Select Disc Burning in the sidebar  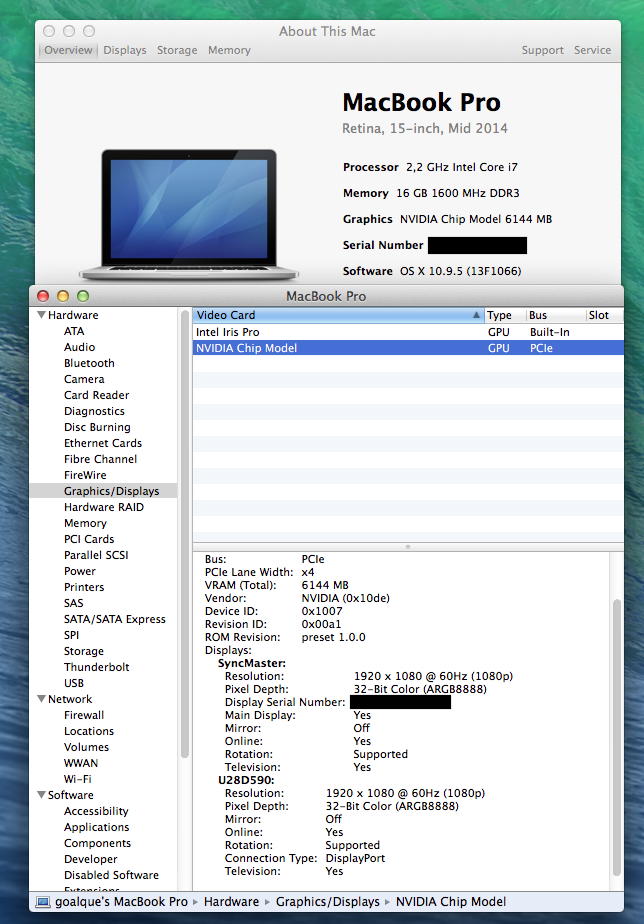(x=97, y=427)
